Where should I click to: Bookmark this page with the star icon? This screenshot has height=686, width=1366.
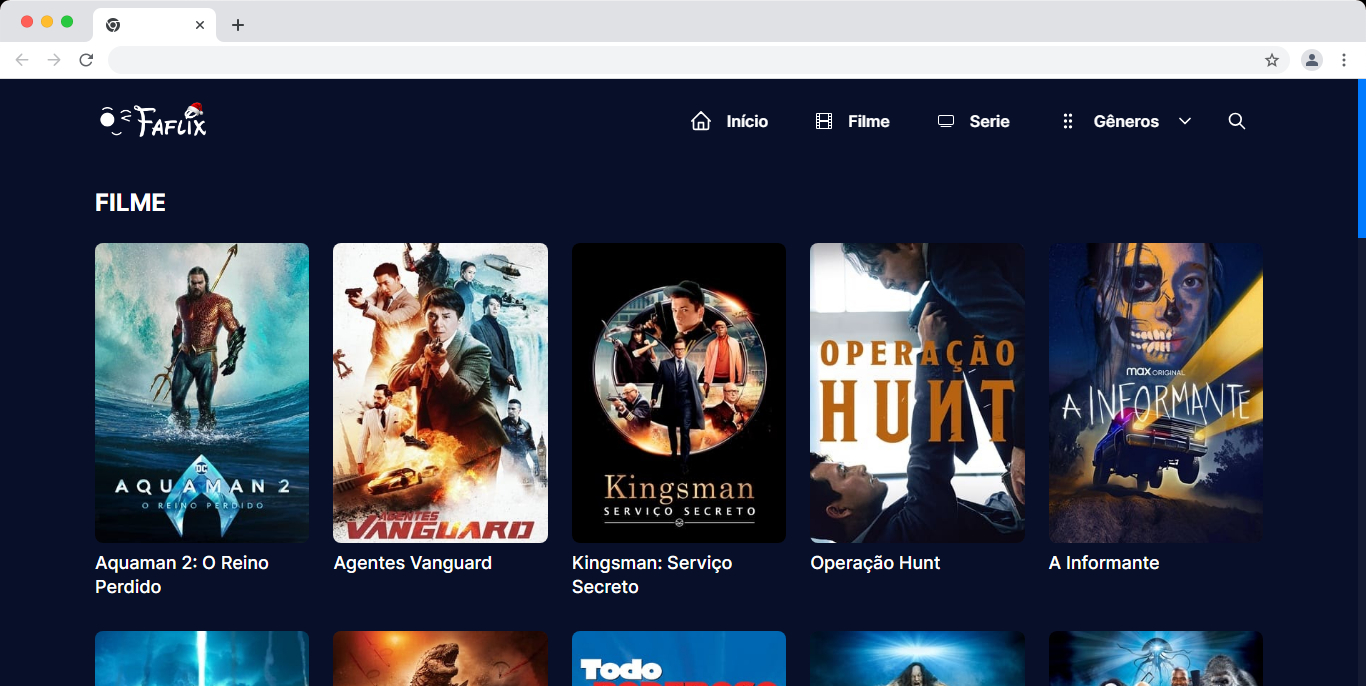coord(1272,60)
